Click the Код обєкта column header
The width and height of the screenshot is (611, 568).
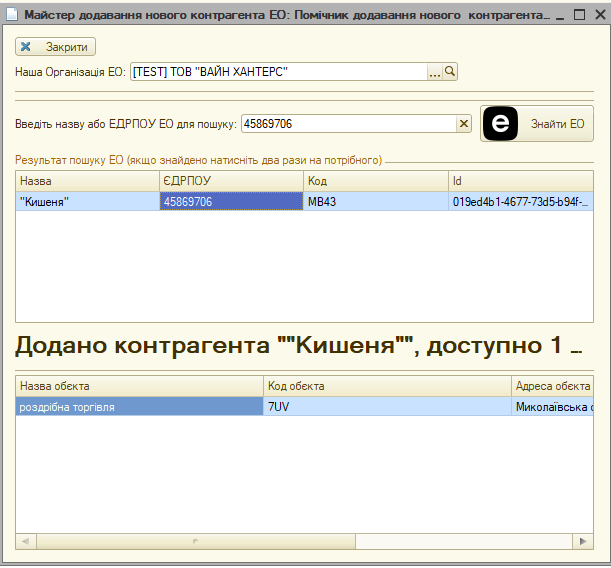[x=387, y=386]
